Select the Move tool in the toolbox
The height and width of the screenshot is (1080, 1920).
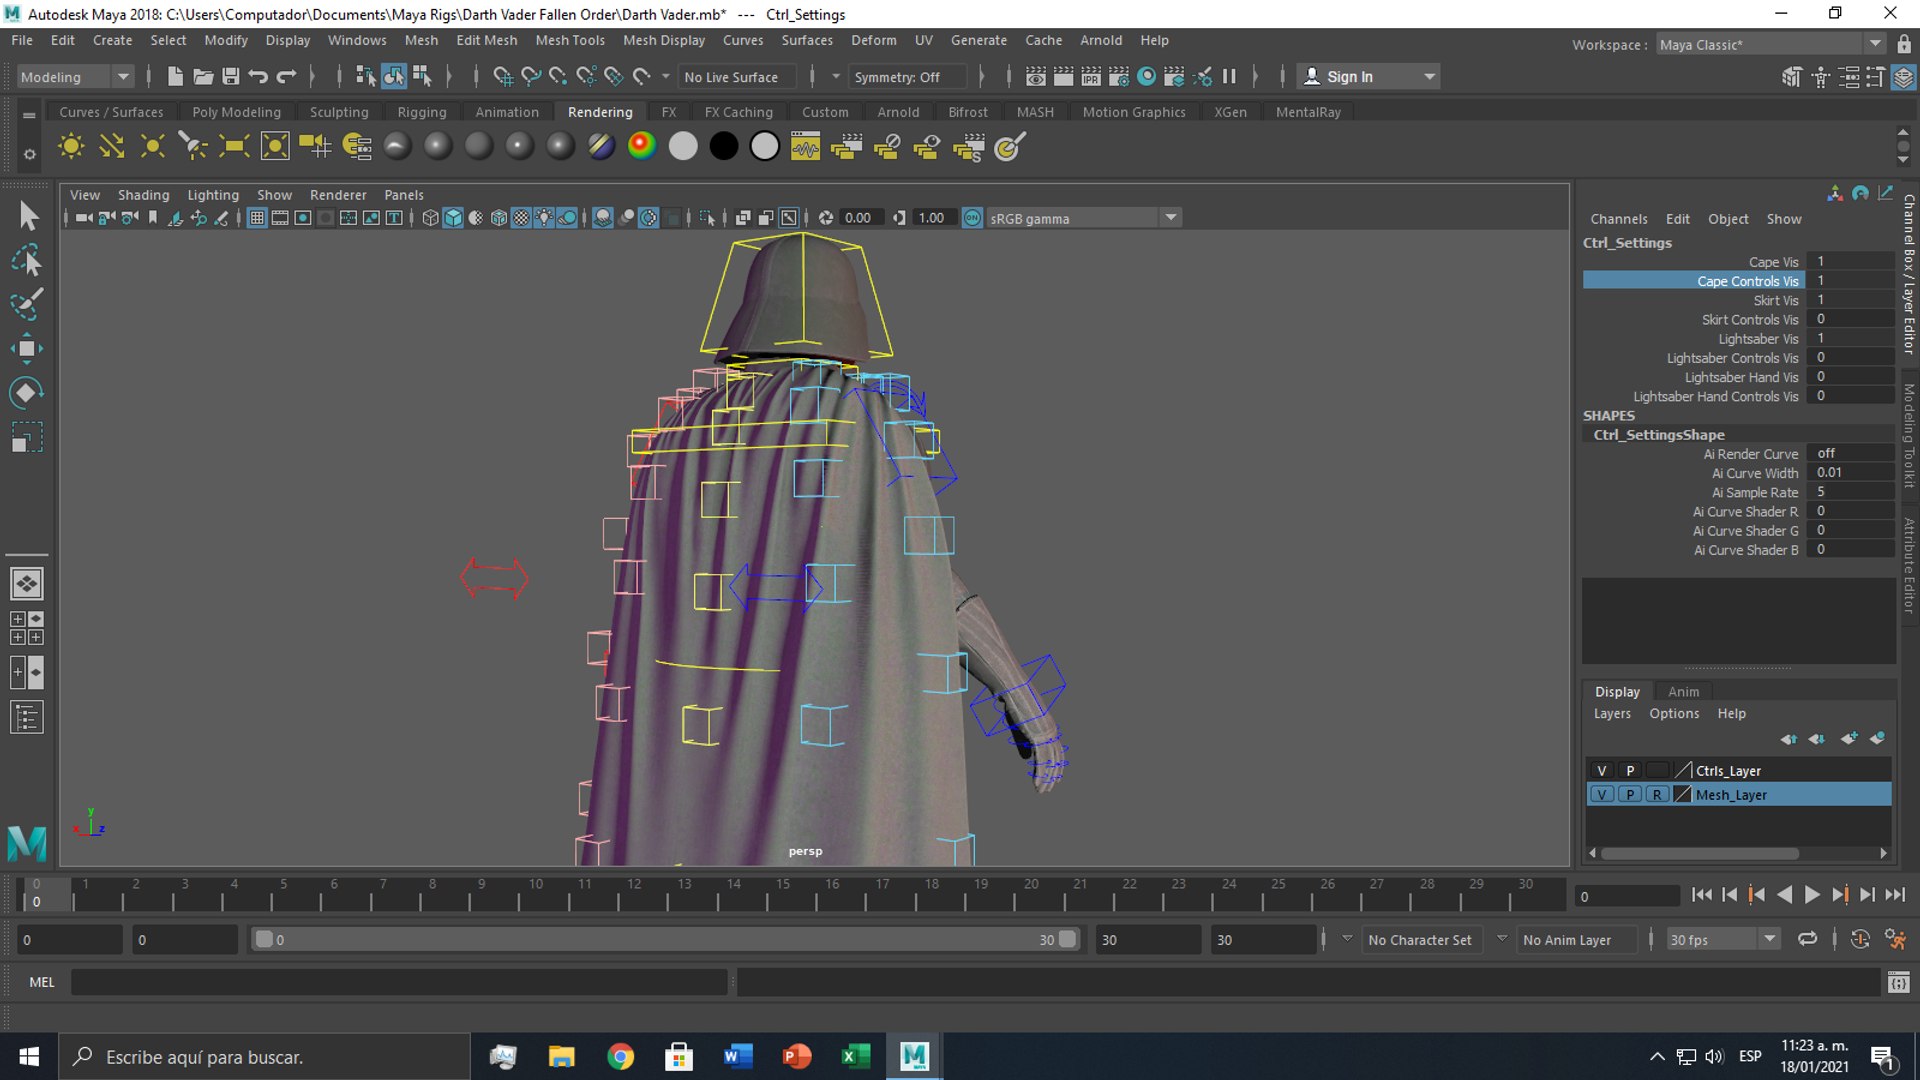[27, 348]
